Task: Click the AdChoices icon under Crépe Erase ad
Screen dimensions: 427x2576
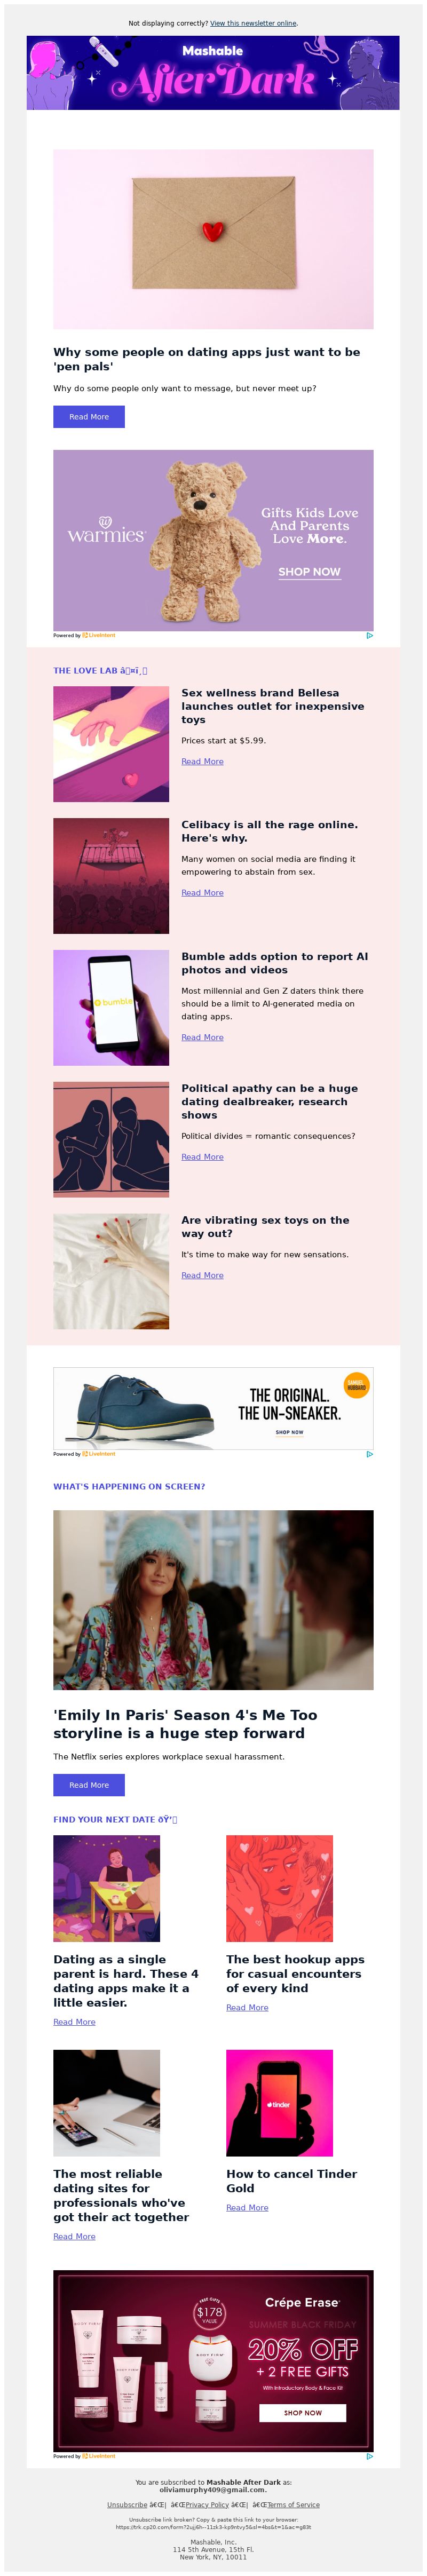Action: [370, 2456]
